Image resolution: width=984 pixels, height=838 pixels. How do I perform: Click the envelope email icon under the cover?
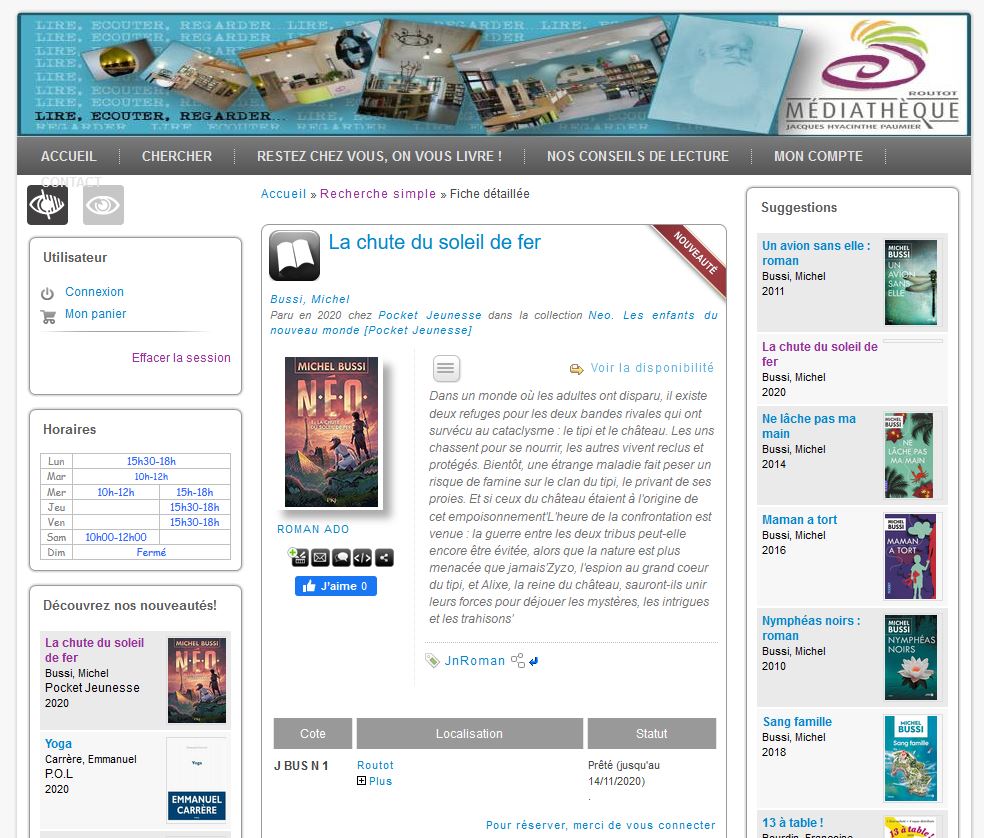pos(320,558)
